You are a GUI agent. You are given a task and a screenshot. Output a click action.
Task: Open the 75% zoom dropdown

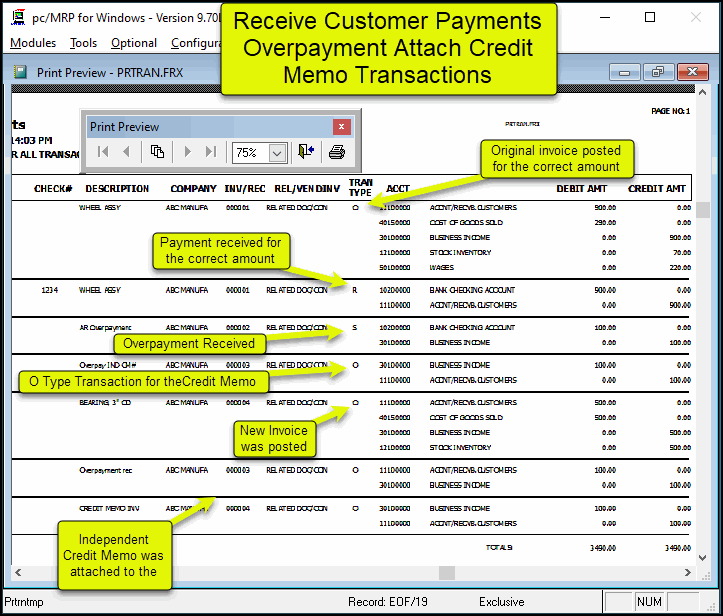pos(277,152)
